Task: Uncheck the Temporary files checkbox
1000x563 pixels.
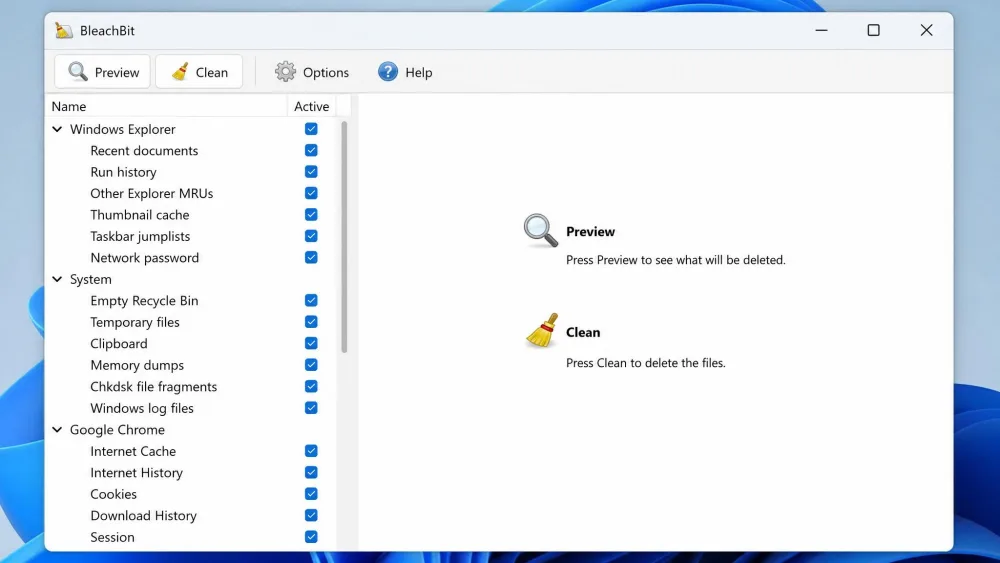Action: [311, 322]
